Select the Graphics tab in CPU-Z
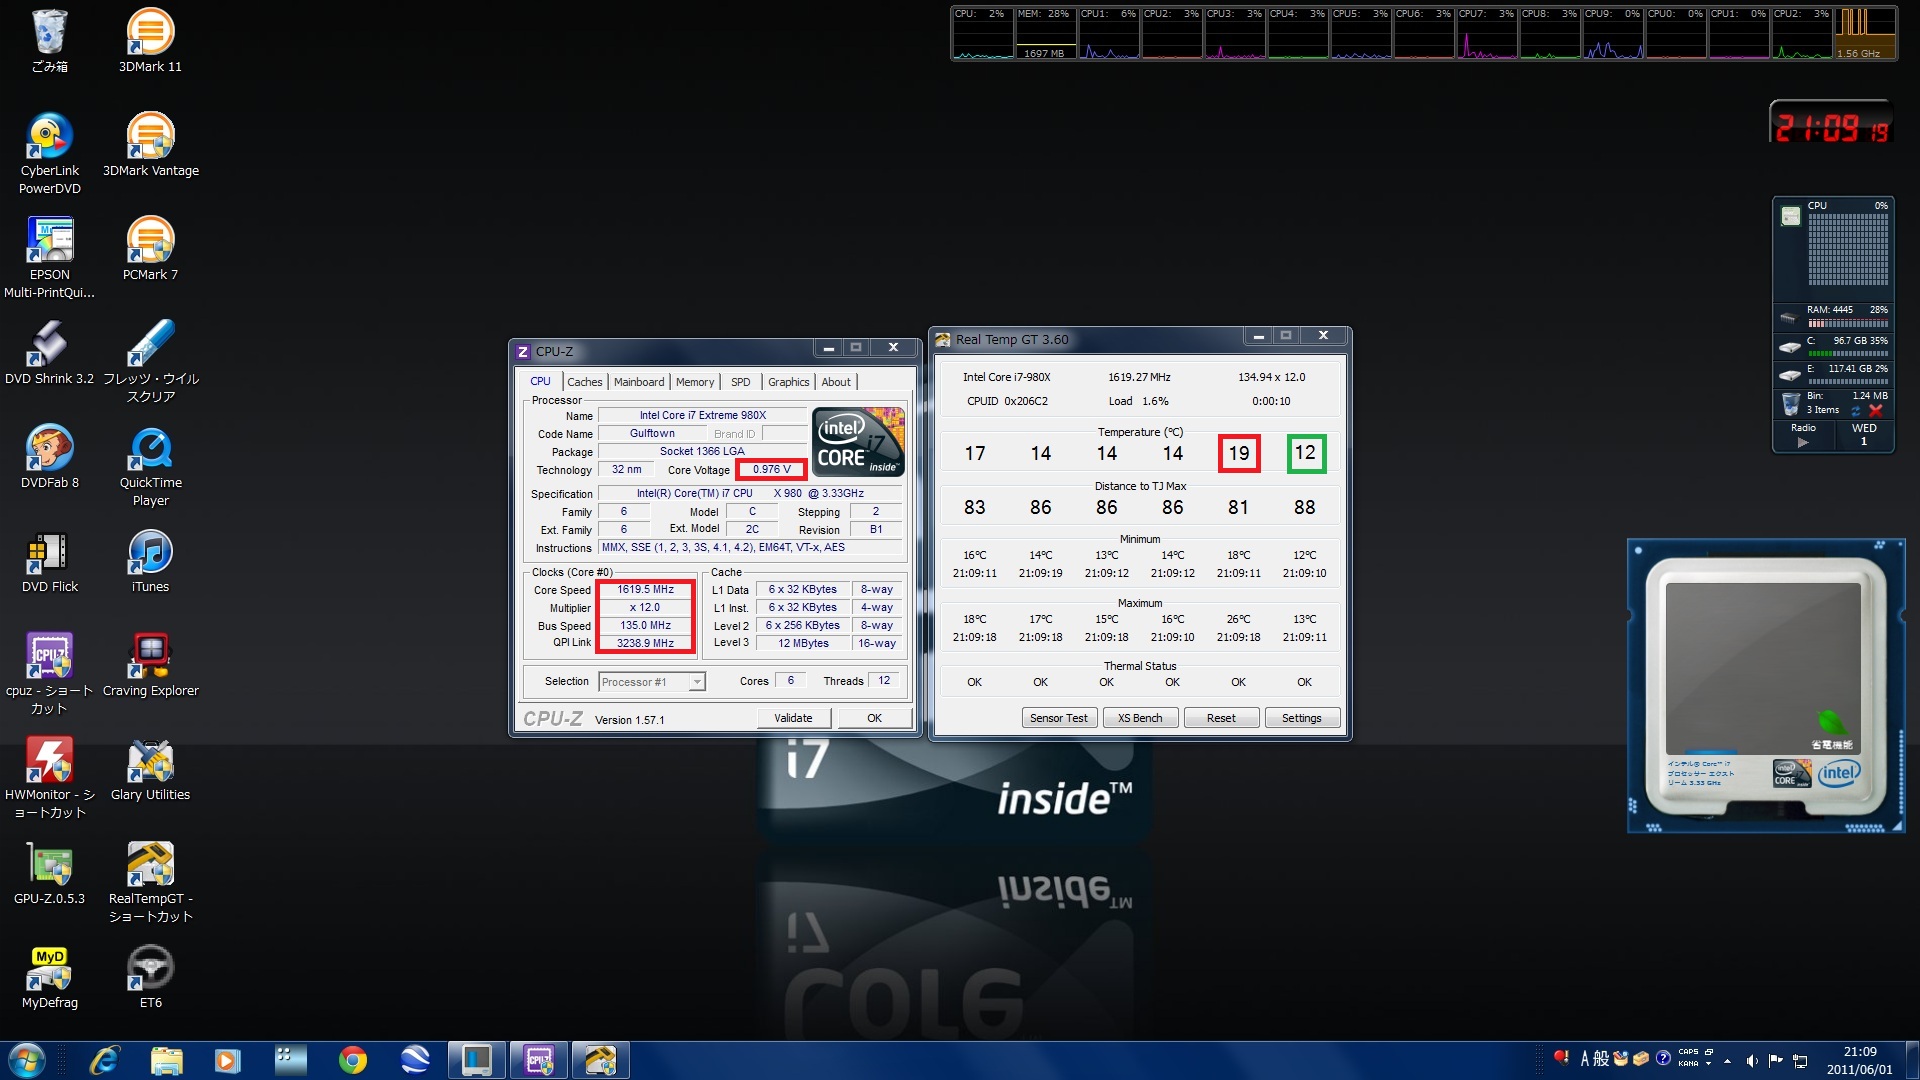Image resolution: width=1920 pixels, height=1080 pixels. 789,382
